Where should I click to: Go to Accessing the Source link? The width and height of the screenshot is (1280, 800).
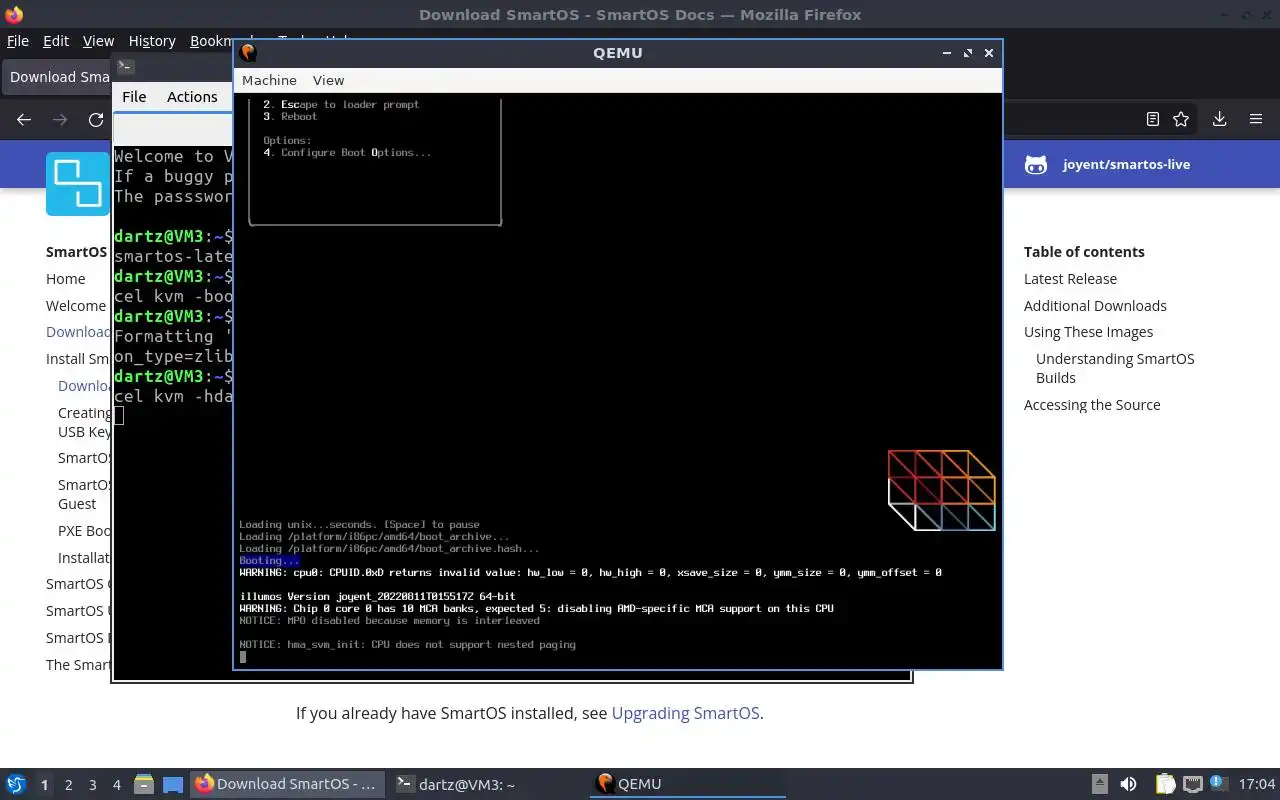(x=1092, y=405)
